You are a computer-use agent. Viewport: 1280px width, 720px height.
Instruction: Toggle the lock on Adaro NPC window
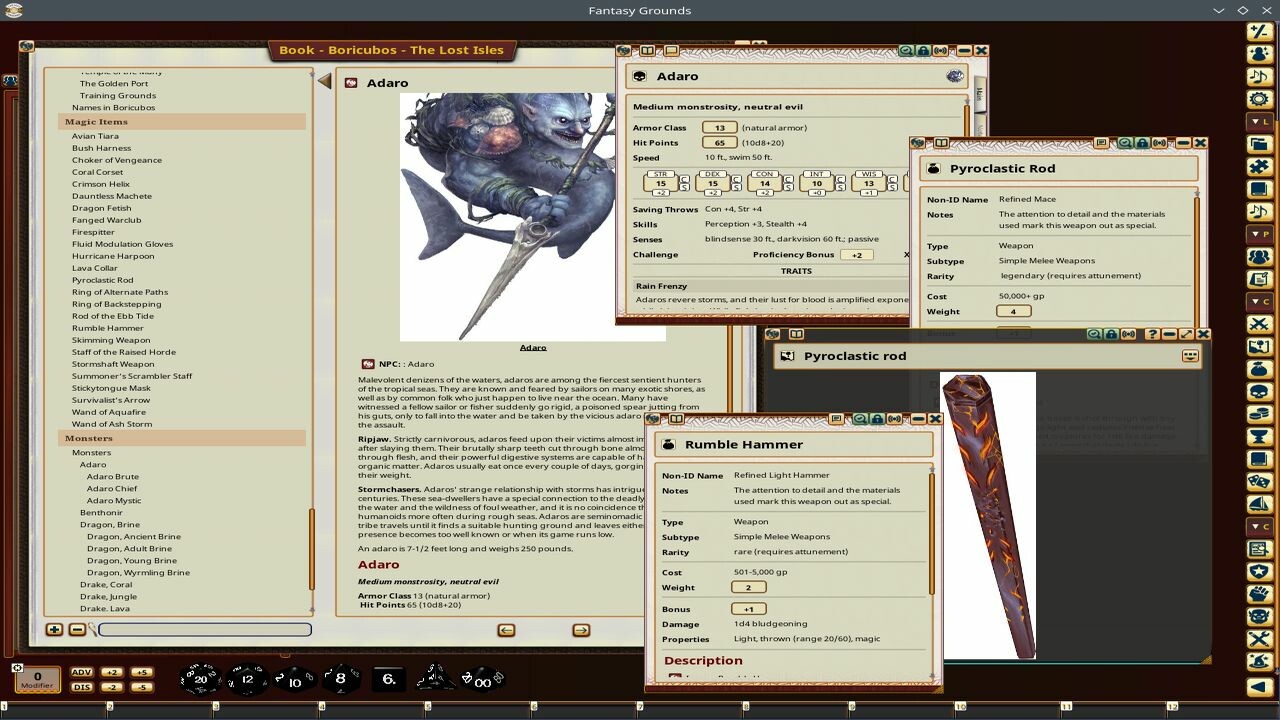click(923, 51)
